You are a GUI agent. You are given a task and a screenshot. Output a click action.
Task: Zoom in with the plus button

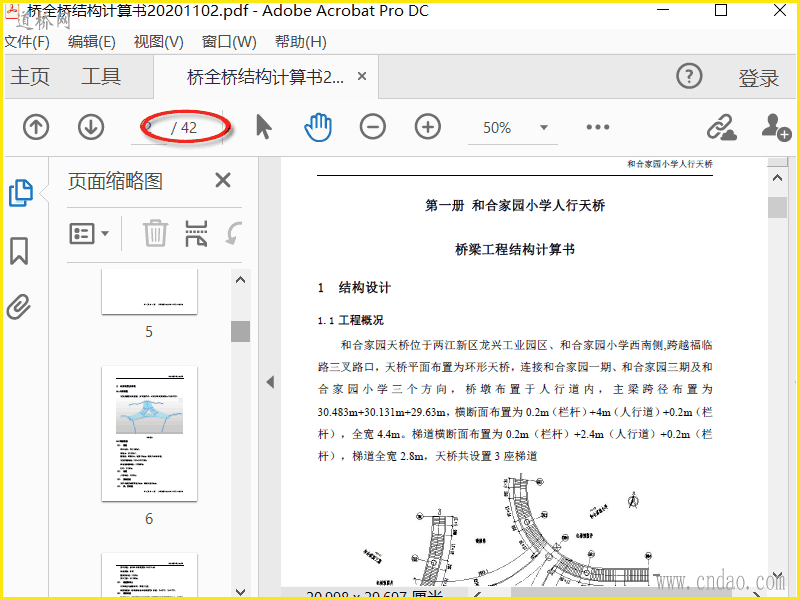(x=428, y=127)
